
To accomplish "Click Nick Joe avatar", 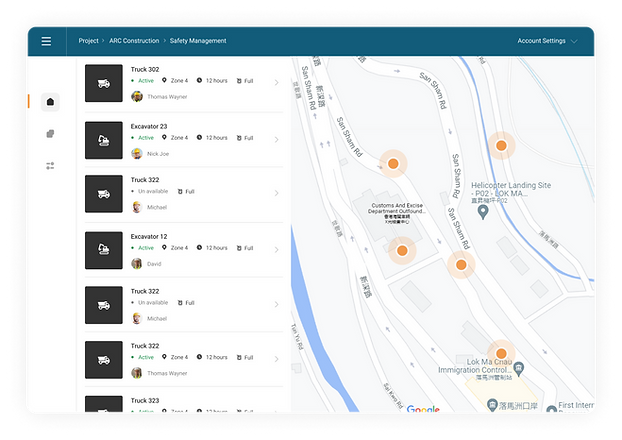I will pos(137,154).
